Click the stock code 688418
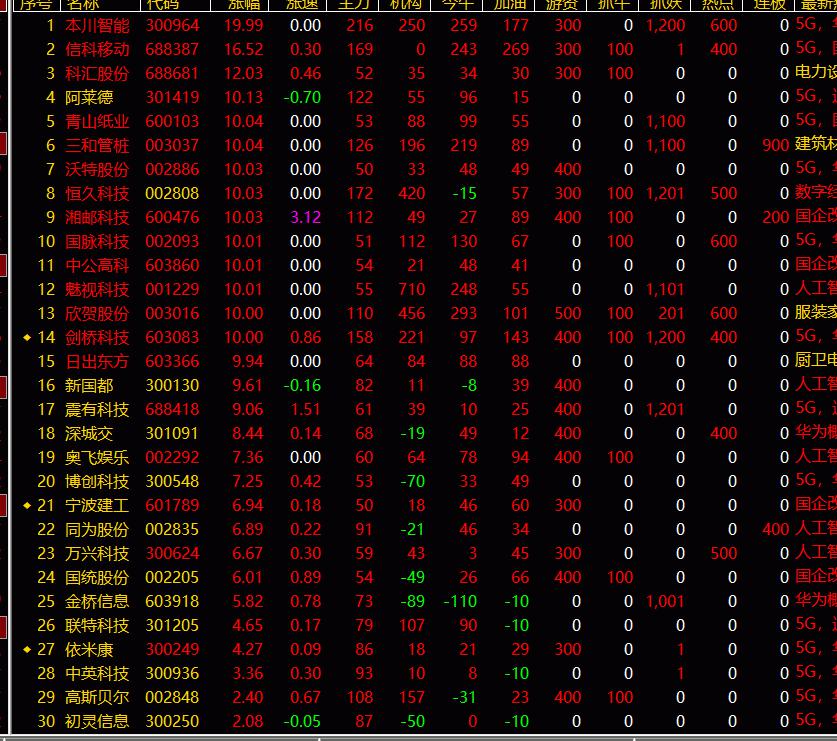Image resolution: width=837 pixels, height=741 pixels. [172, 409]
